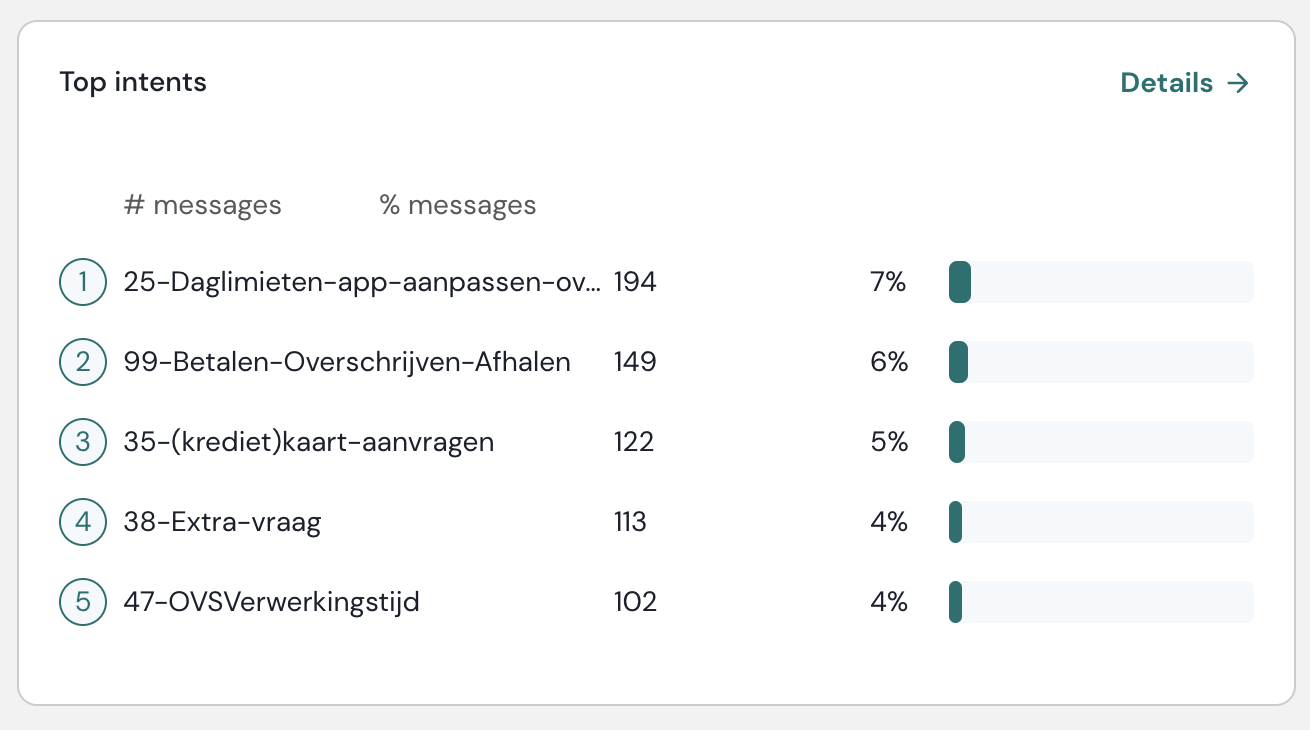Viewport: 1310px width, 730px height.
Task: Click the % messages column header
Action: [x=458, y=206]
